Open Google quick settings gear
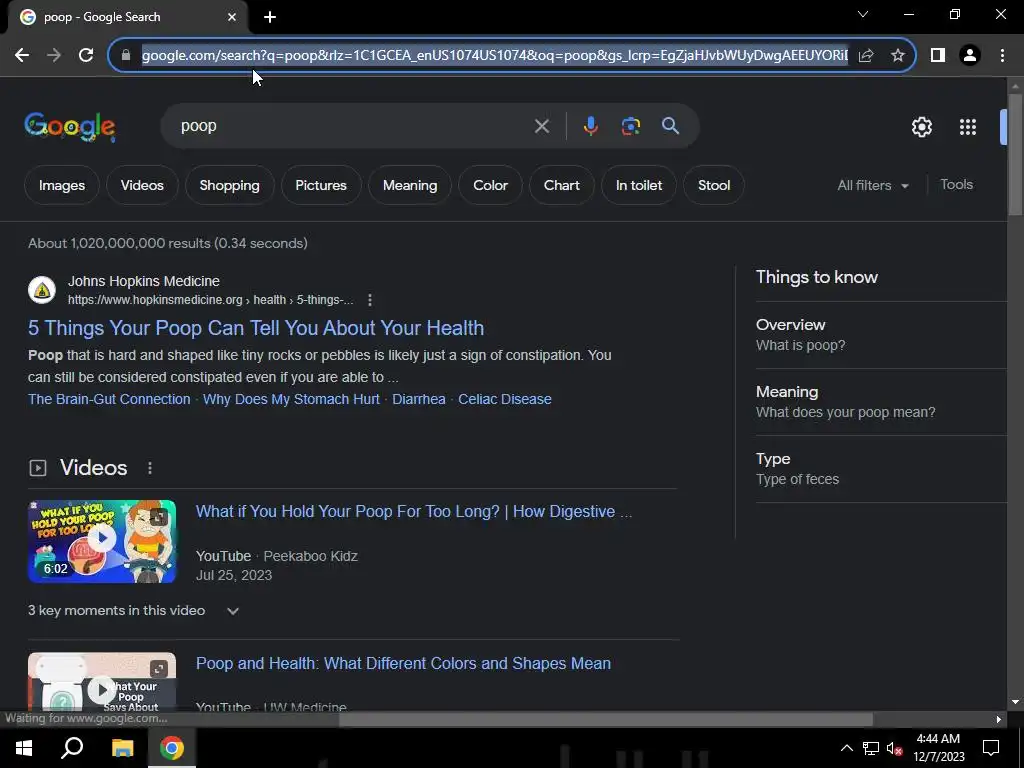The width and height of the screenshot is (1024, 768). [921, 127]
